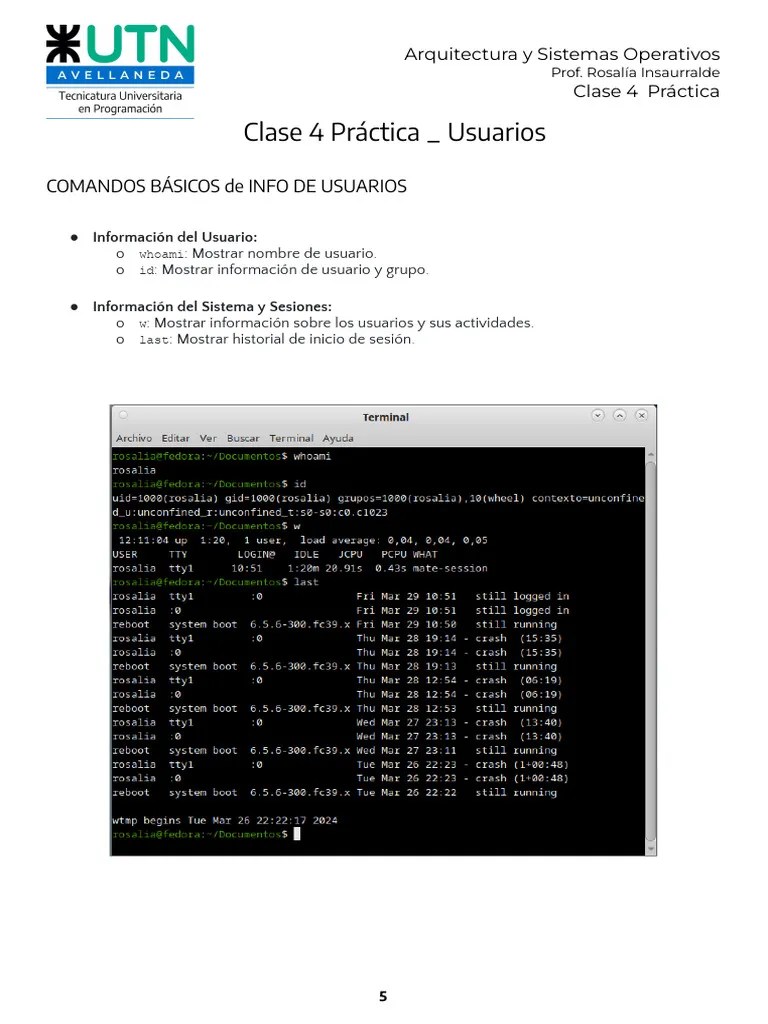
Task: Click the 'Prof. Rosalía Insaurralde' header text
Action: pyautogui.click(x=635, y=72)
